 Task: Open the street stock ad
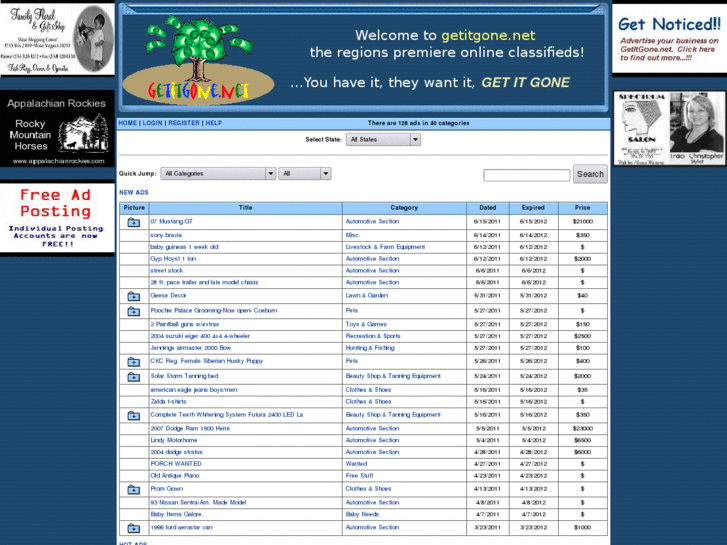pyautogui.click(x=166, y=270)
